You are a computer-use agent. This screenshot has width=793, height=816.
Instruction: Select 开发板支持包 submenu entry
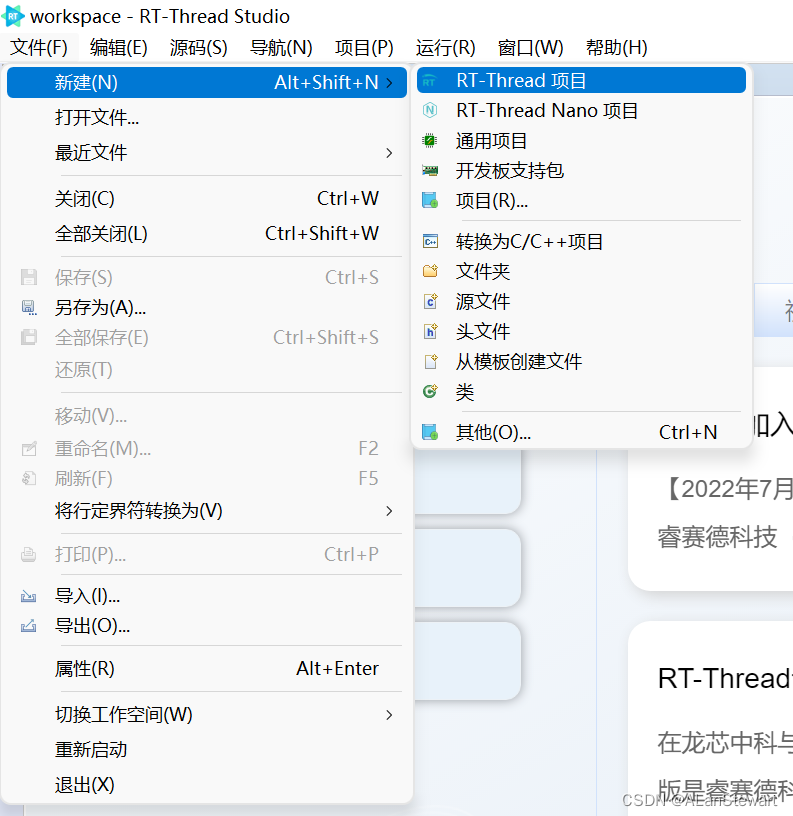(x=581, y=171)
